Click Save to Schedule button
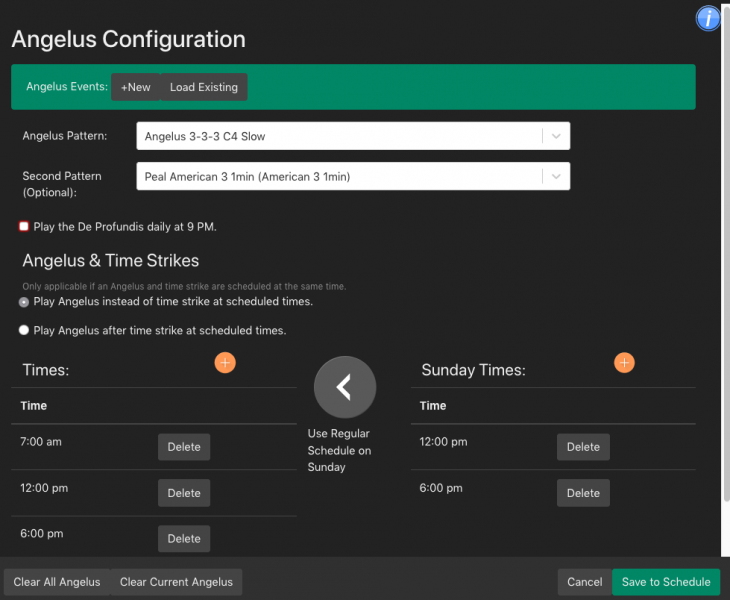Viewport: 730px width, 600px height. pos(665,582)
